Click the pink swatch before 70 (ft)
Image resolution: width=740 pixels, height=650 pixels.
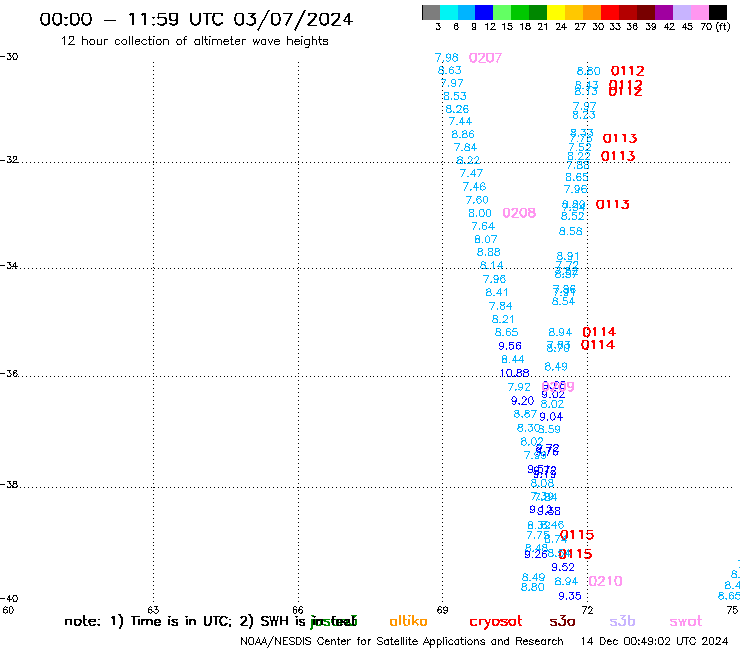pos(700,12)
